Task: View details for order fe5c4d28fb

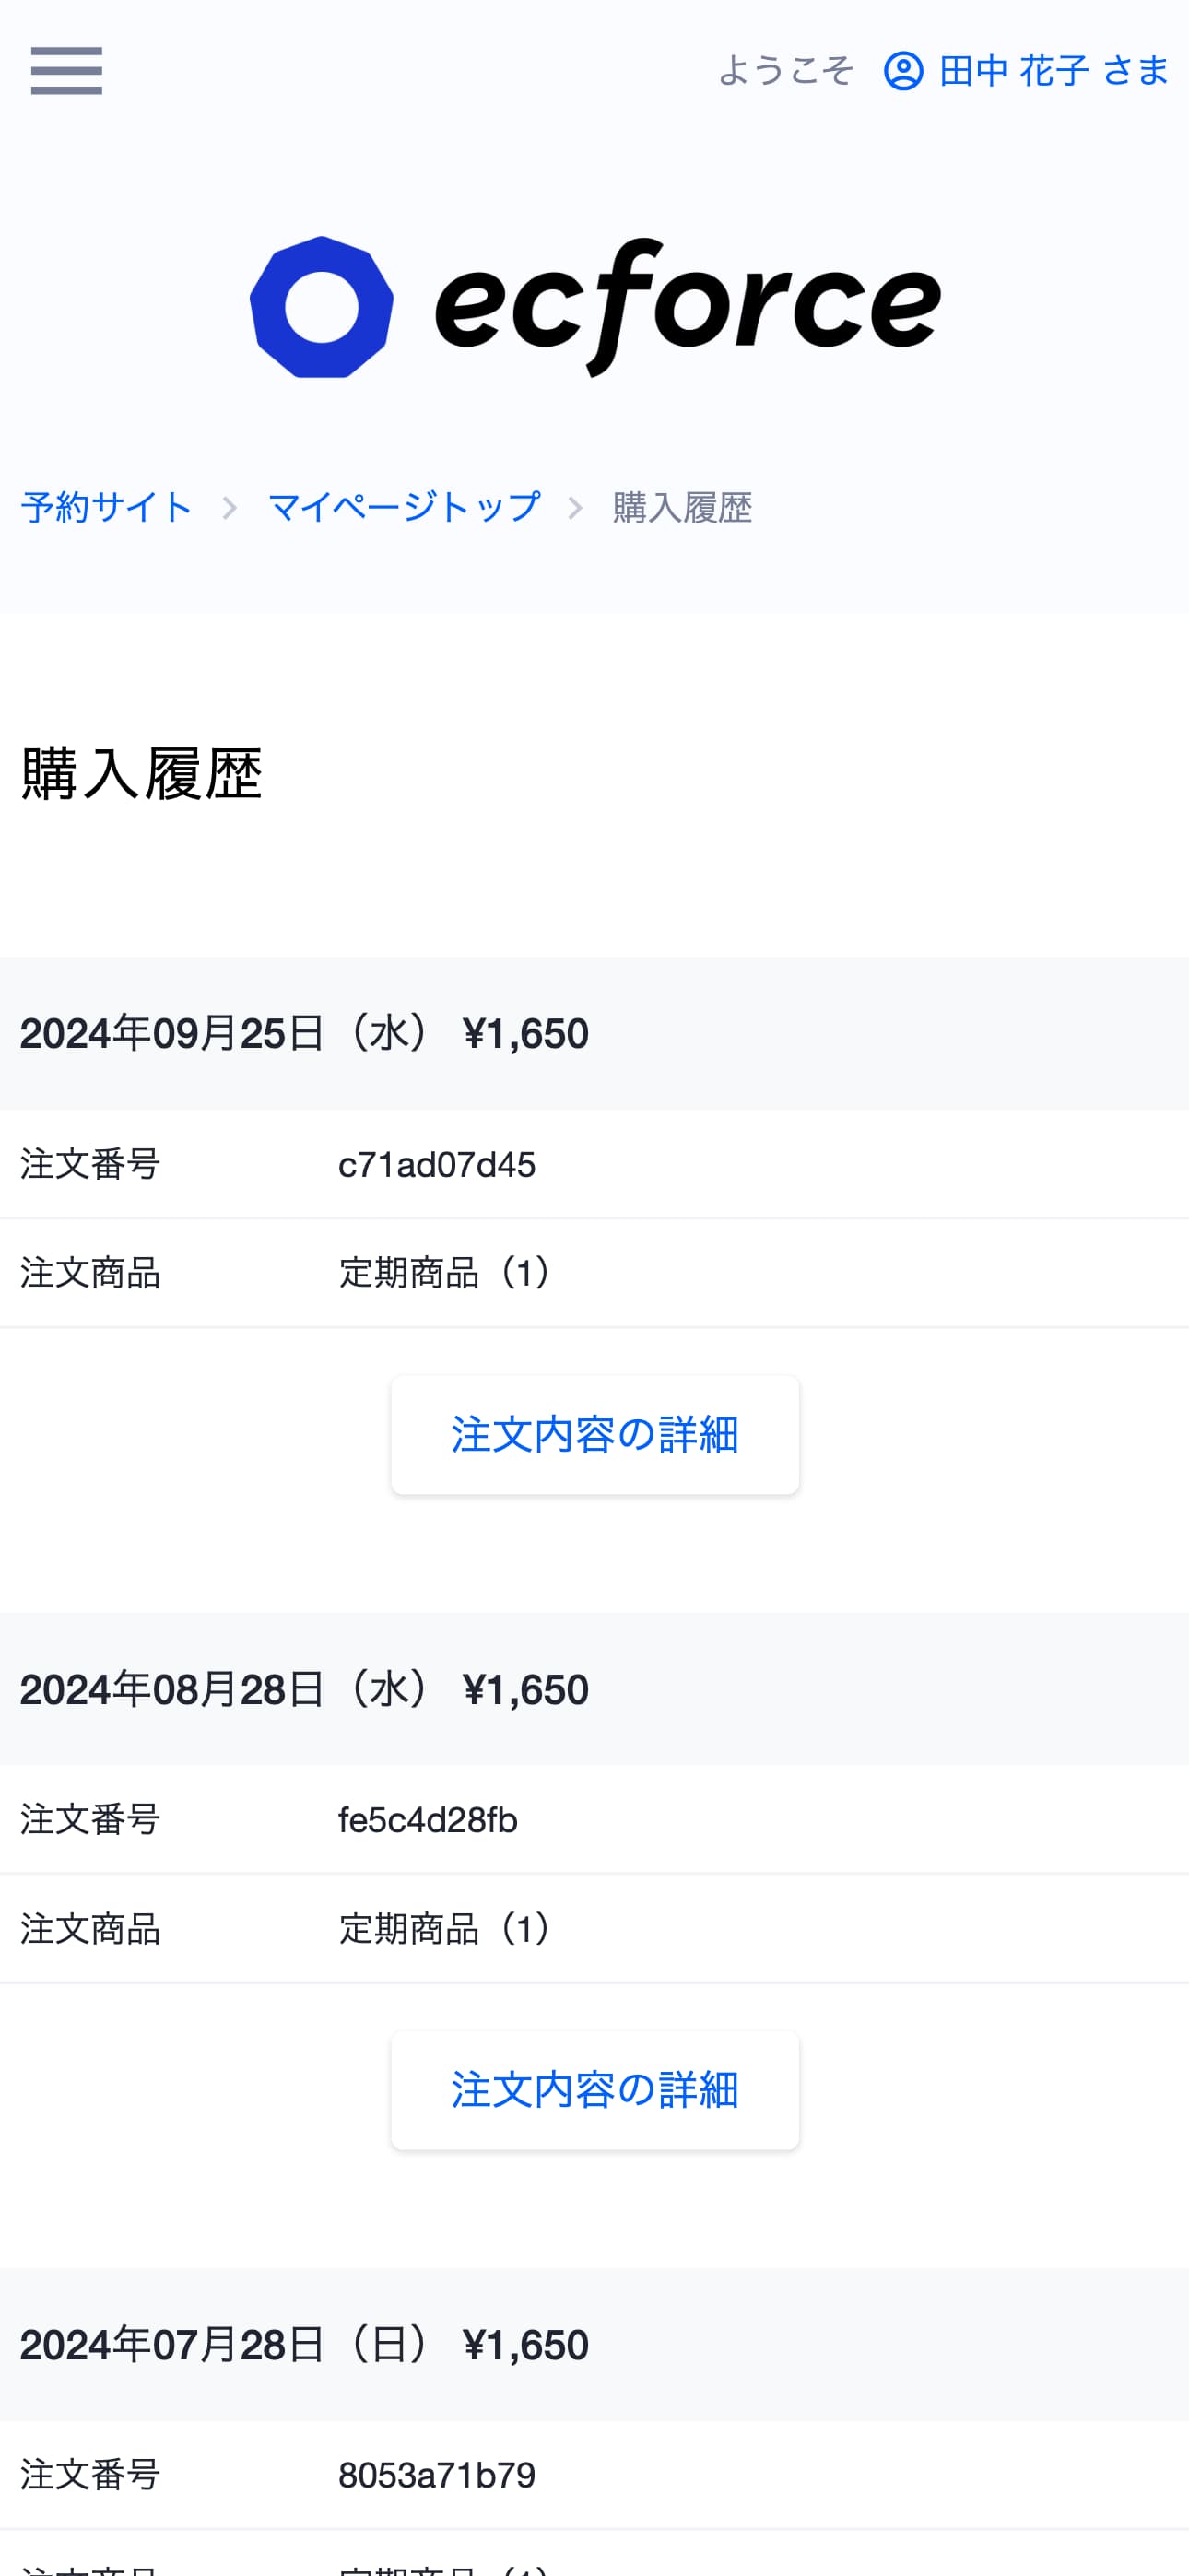Action: click(x=595, y=2090)
